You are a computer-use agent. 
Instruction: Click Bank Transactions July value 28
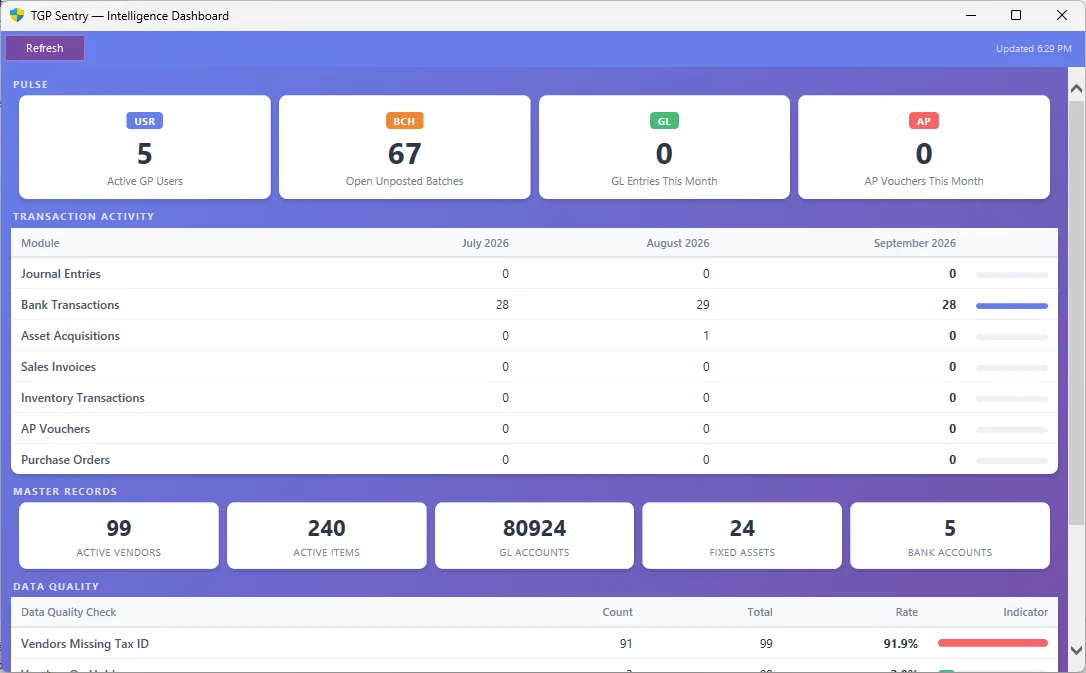pyautogui.click(x=502, y=305)
